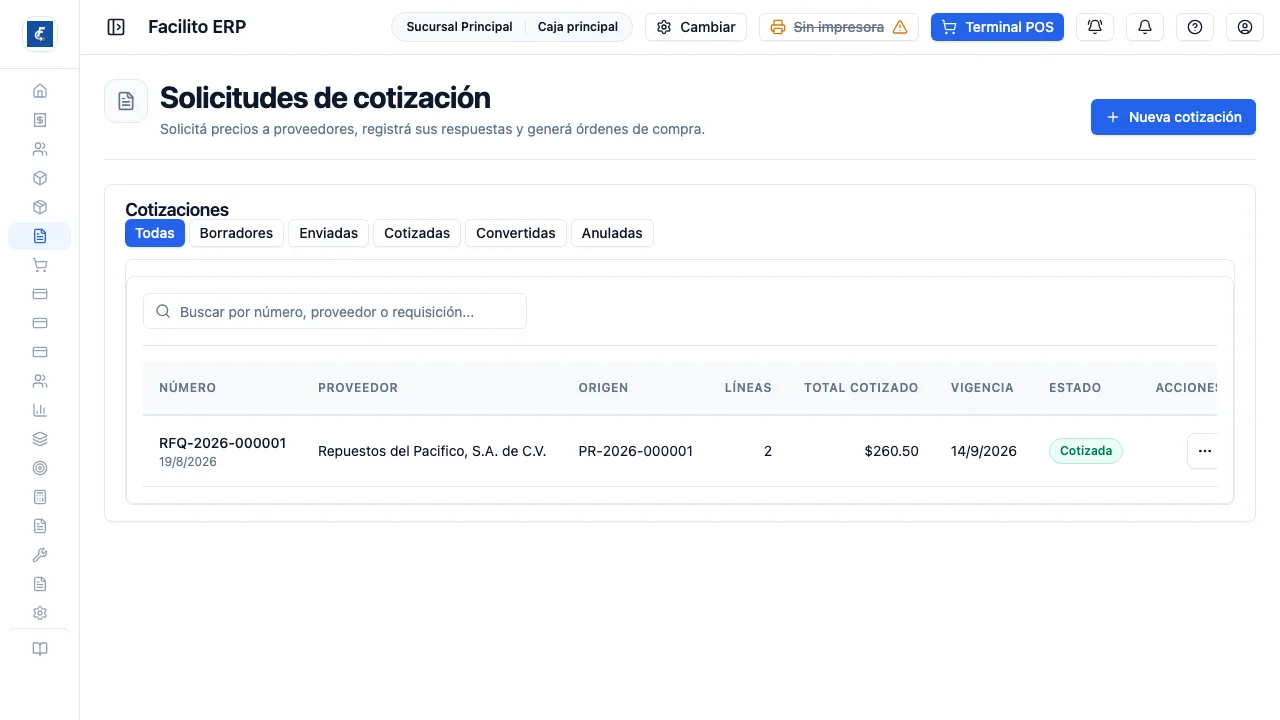The height and width of the screenshot is (720, 1280).
Task: Open the bar chart icon in the sidebar
Action: [x=40, y=410]
